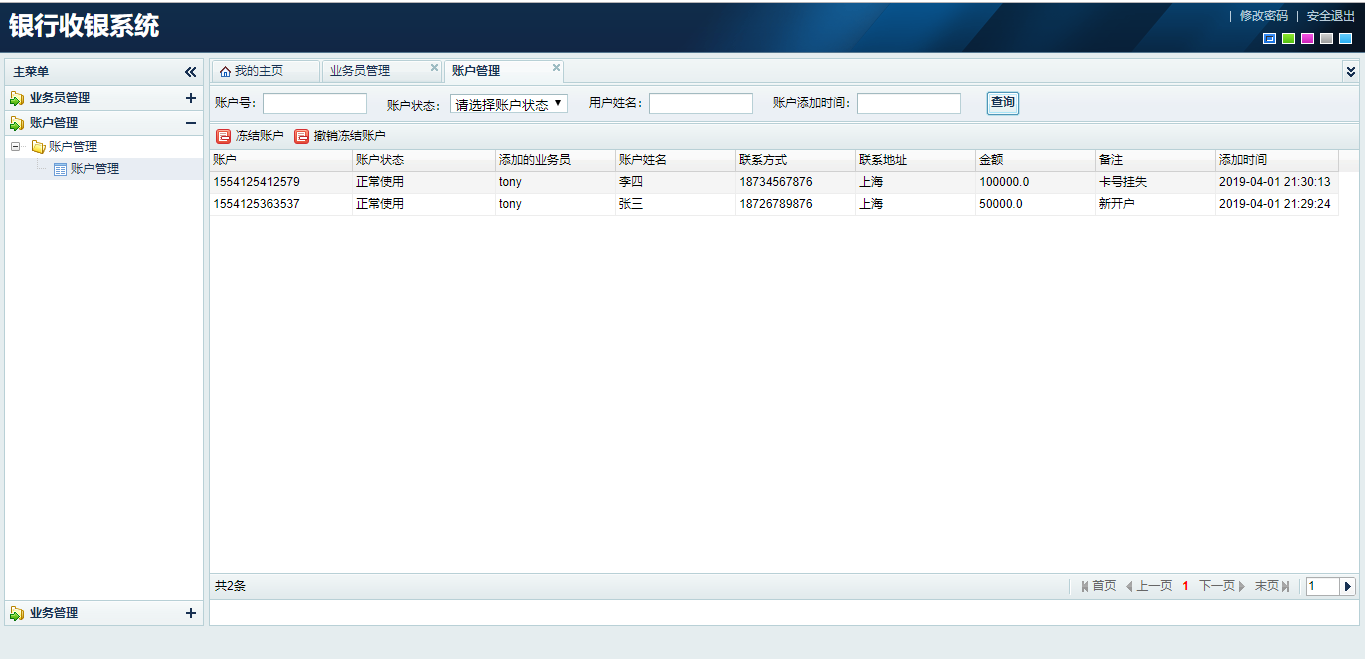Image resolution: width=1365 pixels, height=659 pixels.
Task: Click the 添加时间 column header
Action: (x=1277, y=160)
